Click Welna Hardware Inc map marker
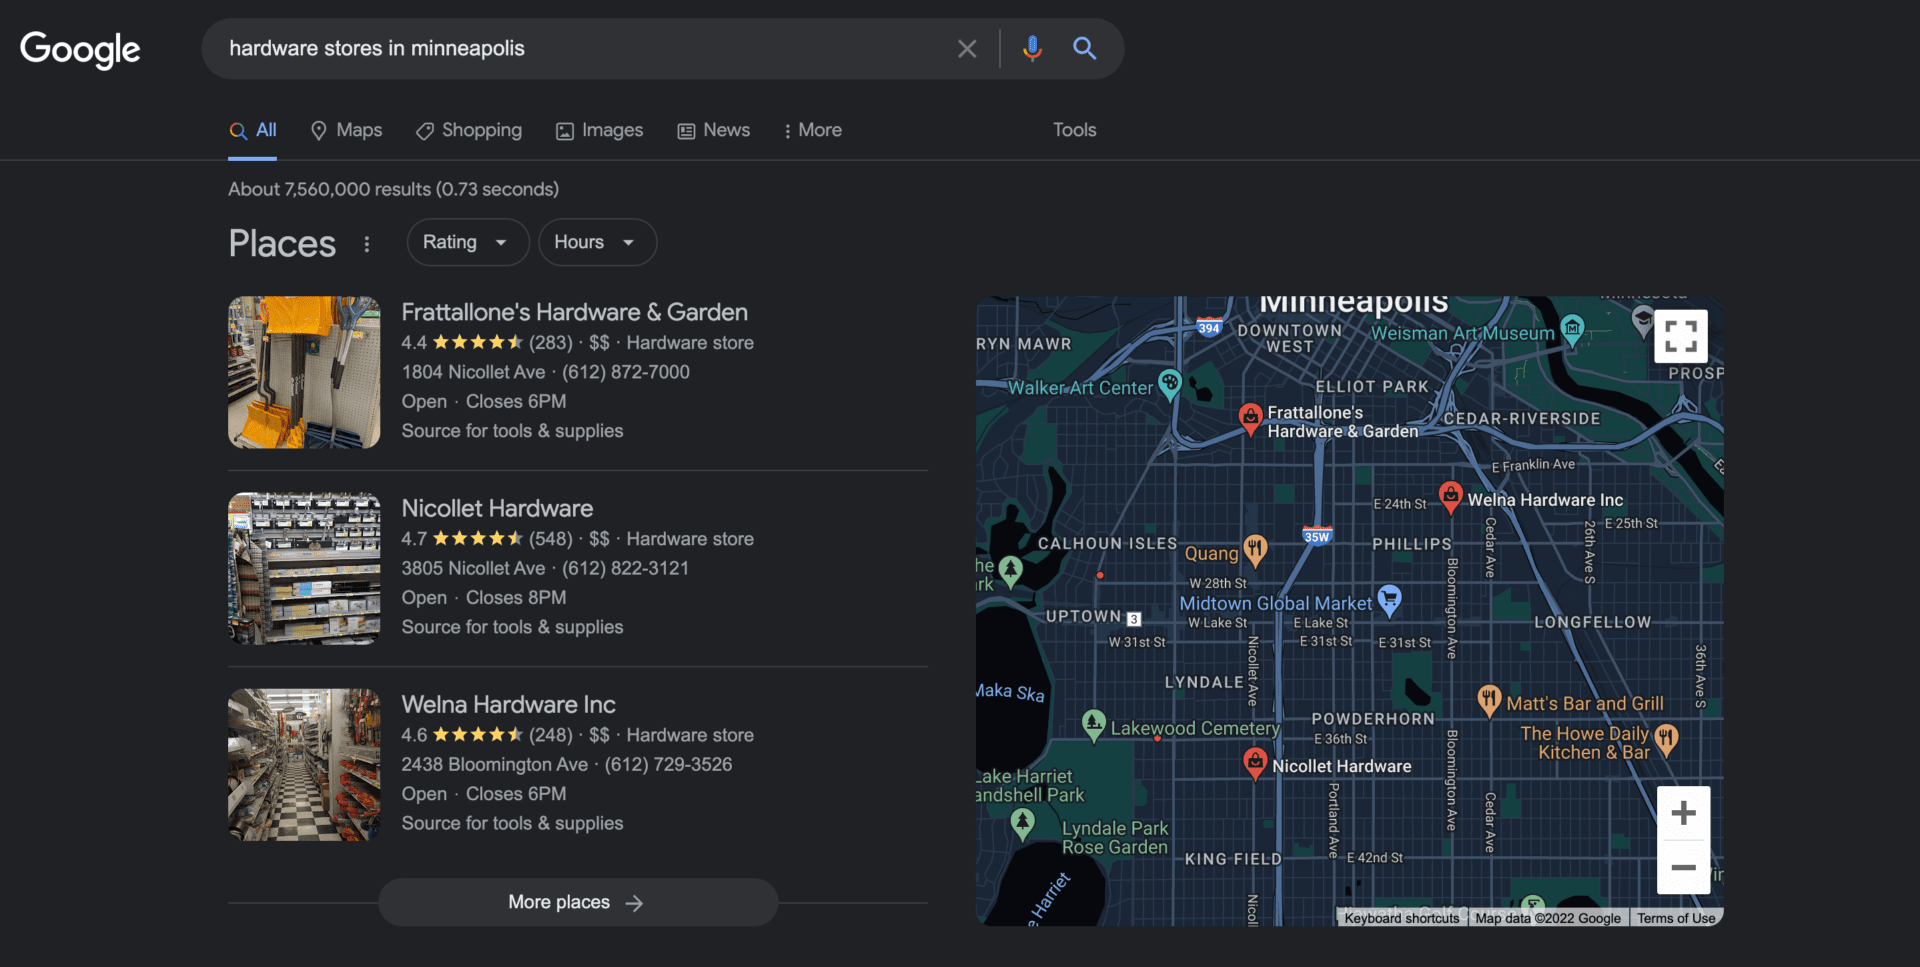The image size is (1920, 967). 1450,495
